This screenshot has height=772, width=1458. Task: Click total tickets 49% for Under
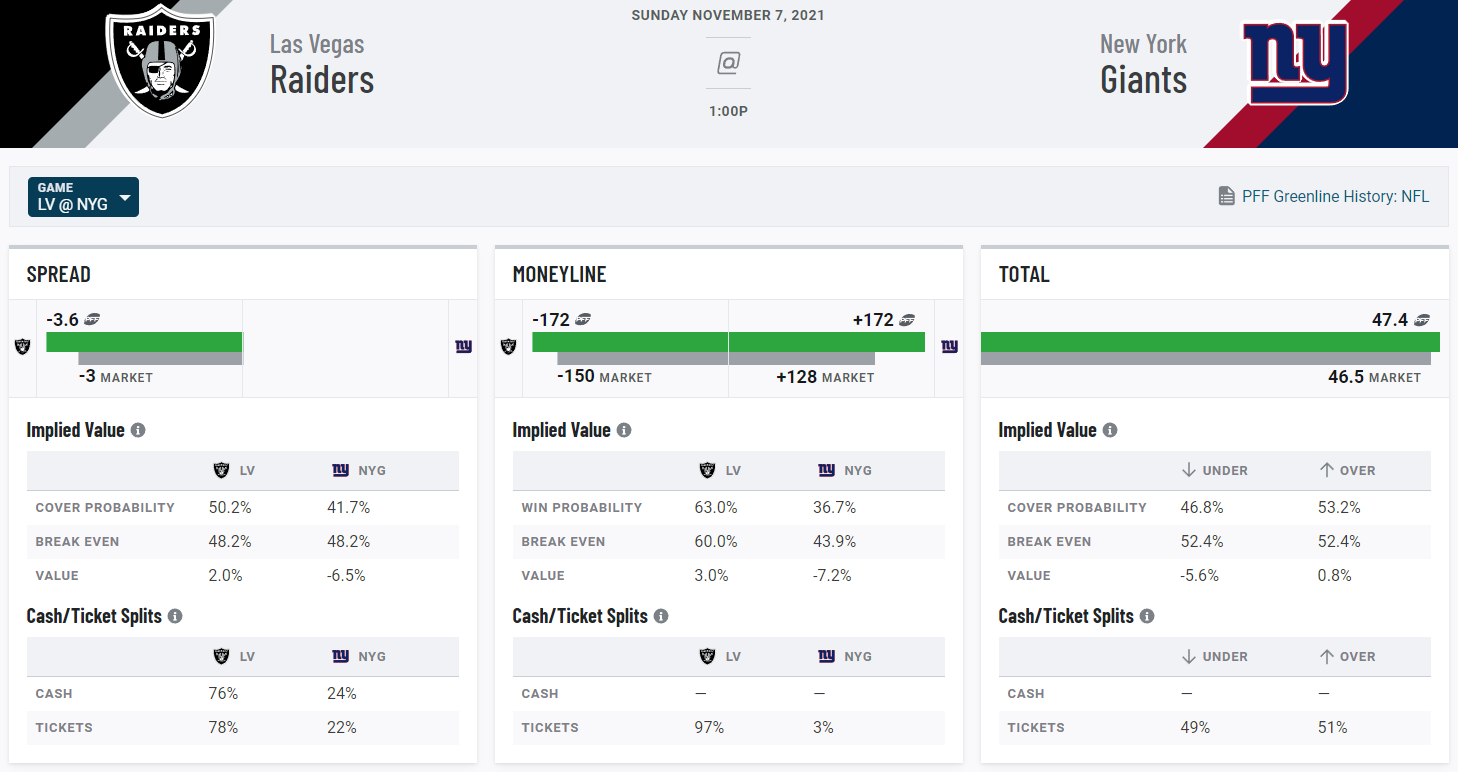[x=1196, y=727]
